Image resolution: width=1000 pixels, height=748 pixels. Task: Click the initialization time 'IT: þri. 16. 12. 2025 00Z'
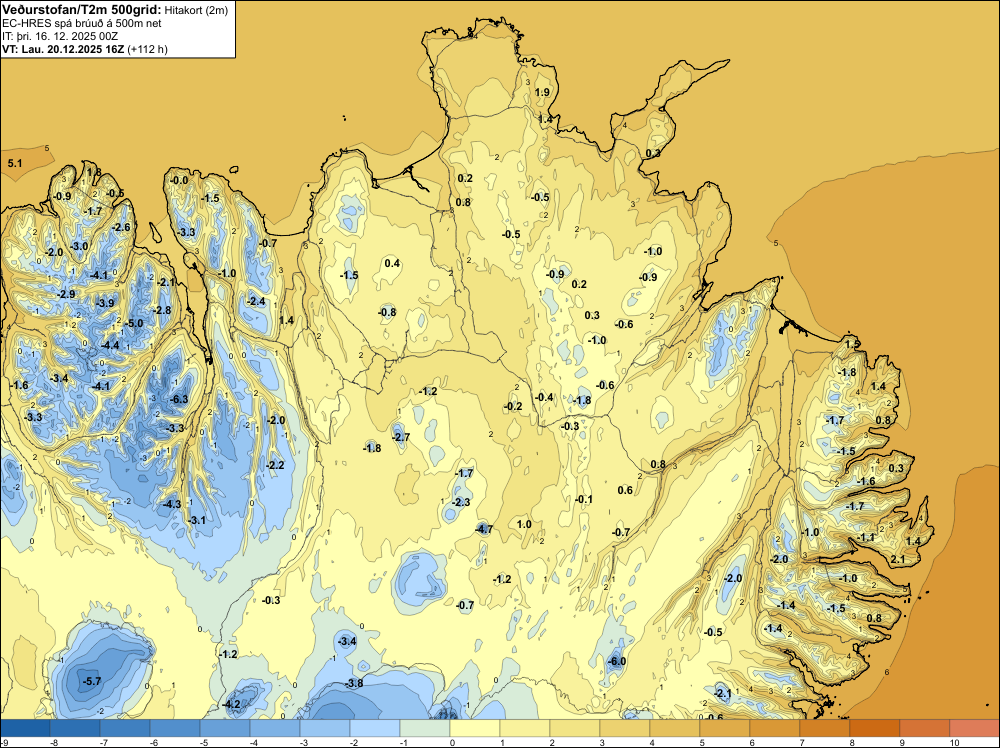60,36
